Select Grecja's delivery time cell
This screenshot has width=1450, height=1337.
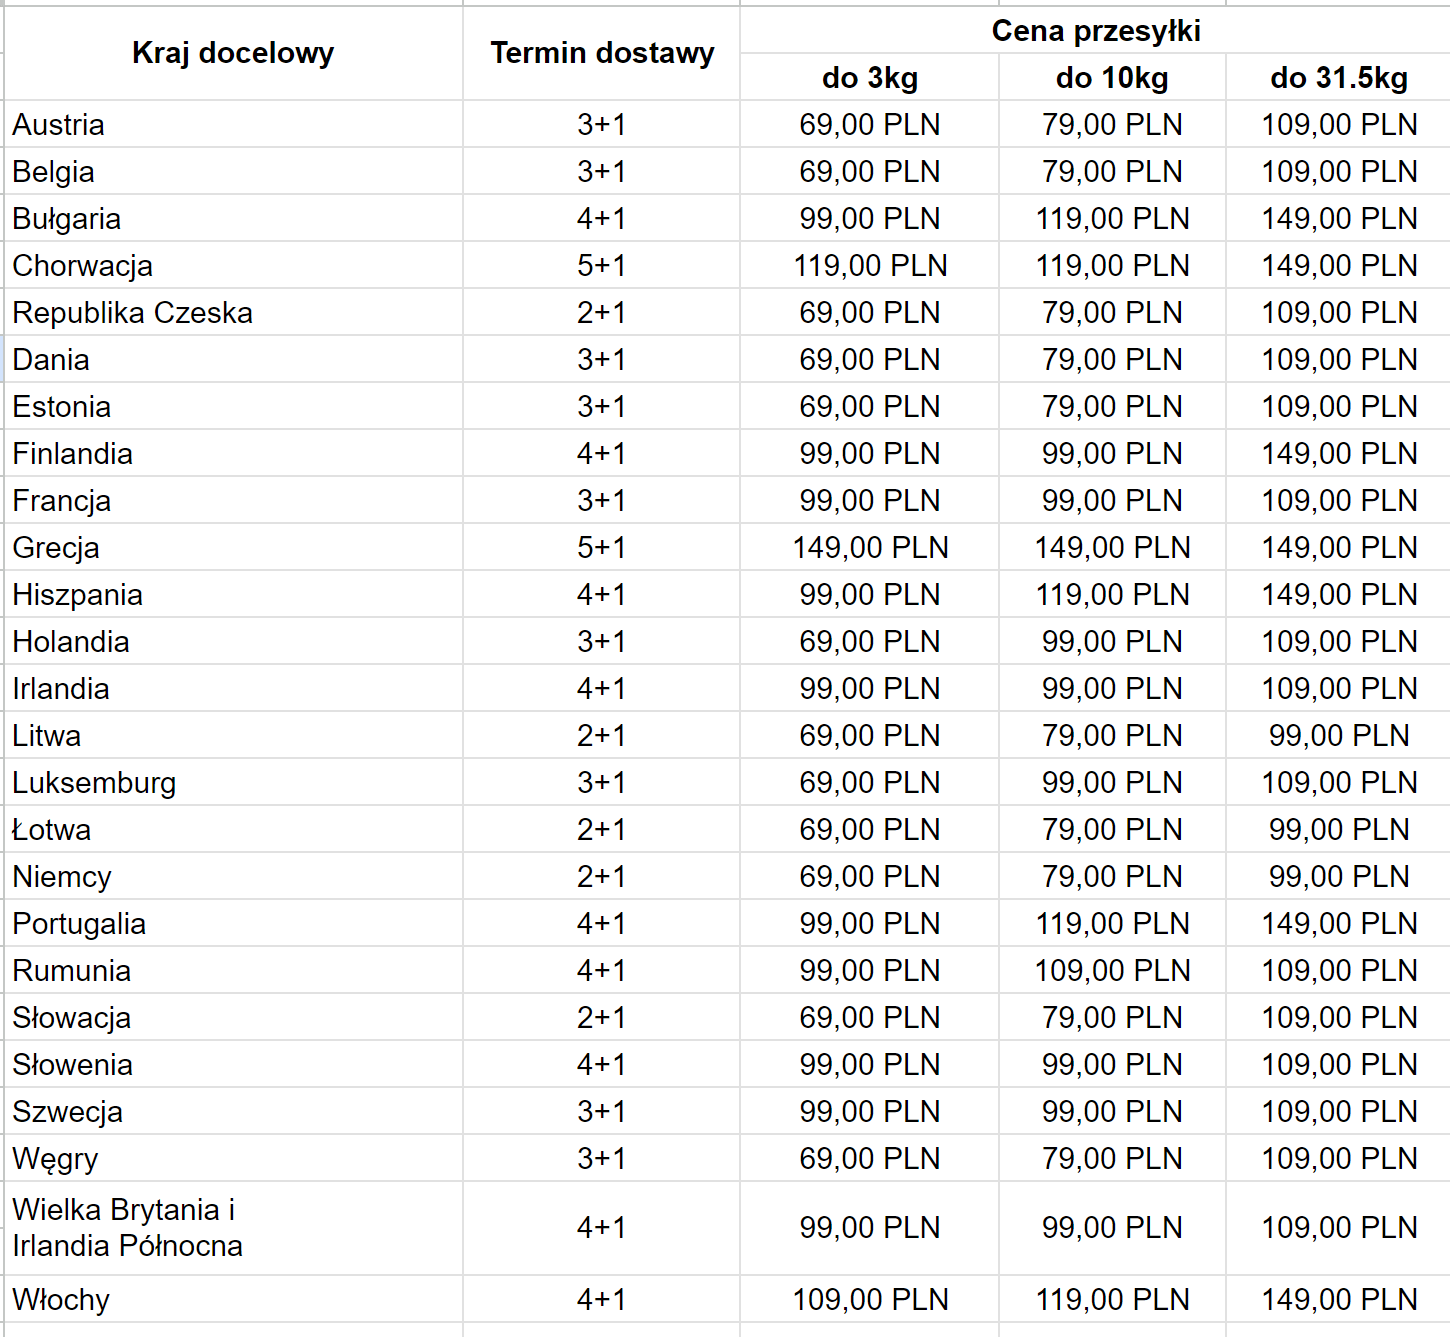pos(601,548)
